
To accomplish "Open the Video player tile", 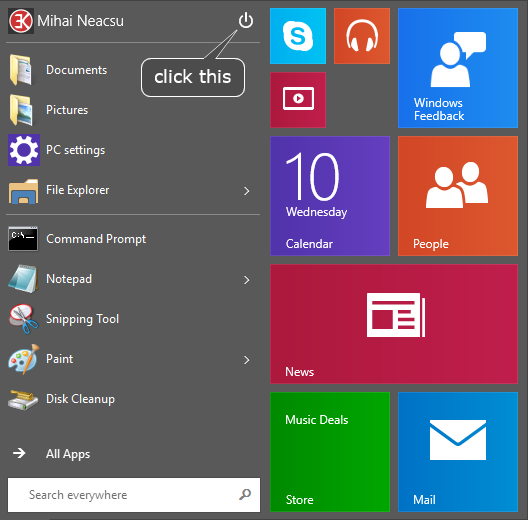I will click(298, 100).
